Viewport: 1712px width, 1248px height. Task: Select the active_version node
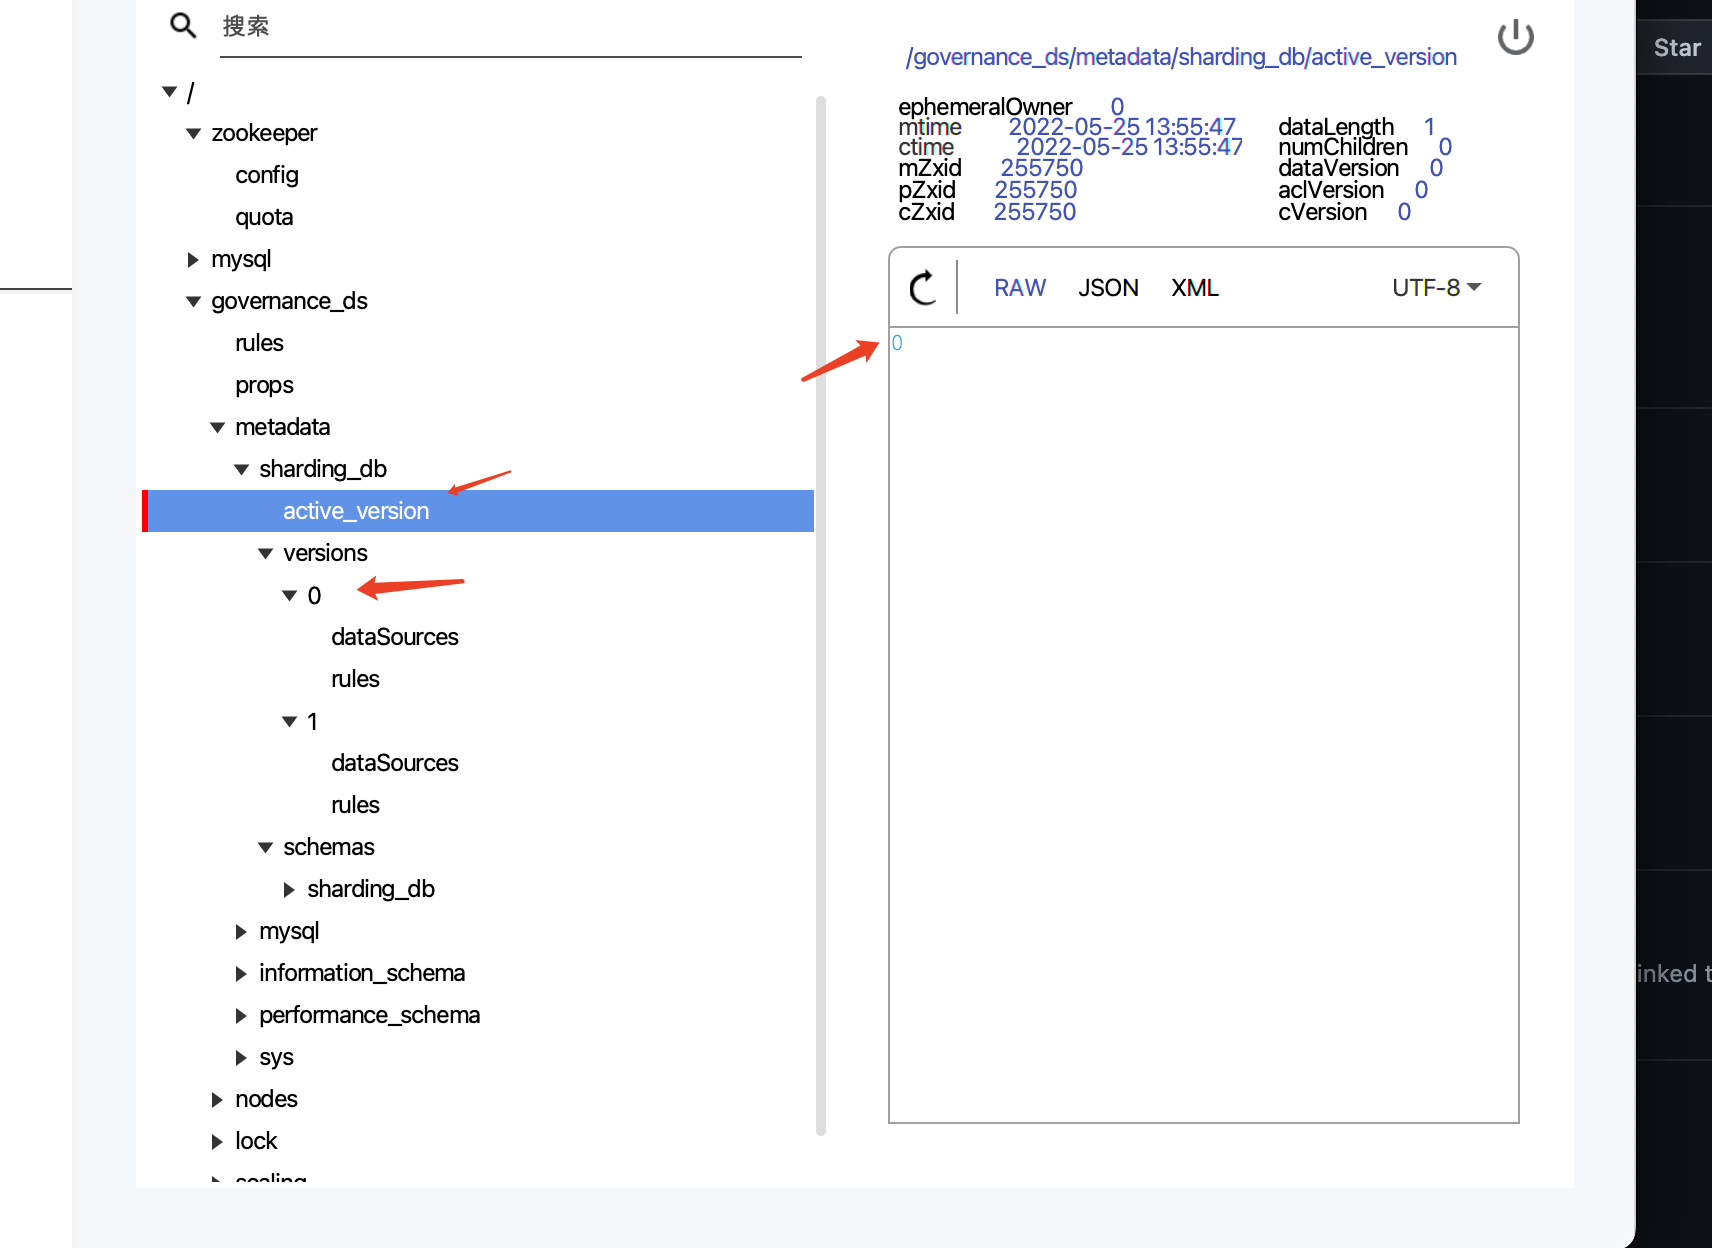355,511
